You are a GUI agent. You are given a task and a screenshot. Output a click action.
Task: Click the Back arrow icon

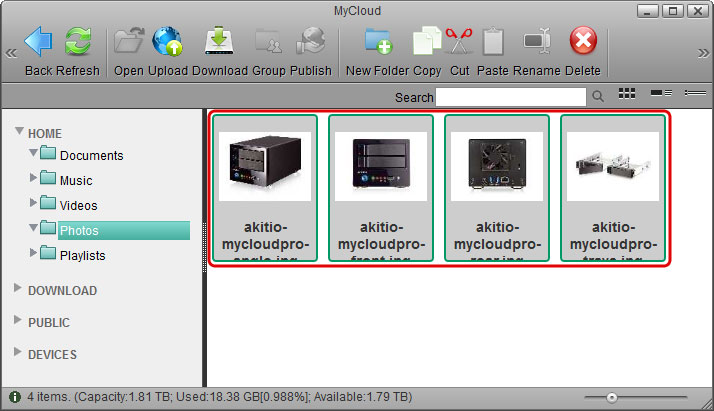(x=39, y=41)
